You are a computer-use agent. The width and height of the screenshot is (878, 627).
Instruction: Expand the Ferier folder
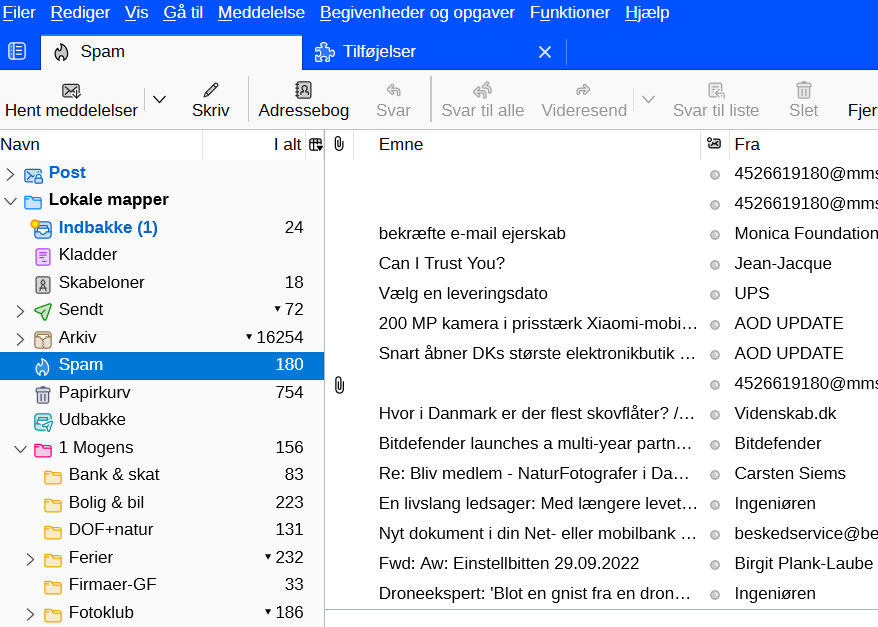pyautogui.click(x=30, y=559)
